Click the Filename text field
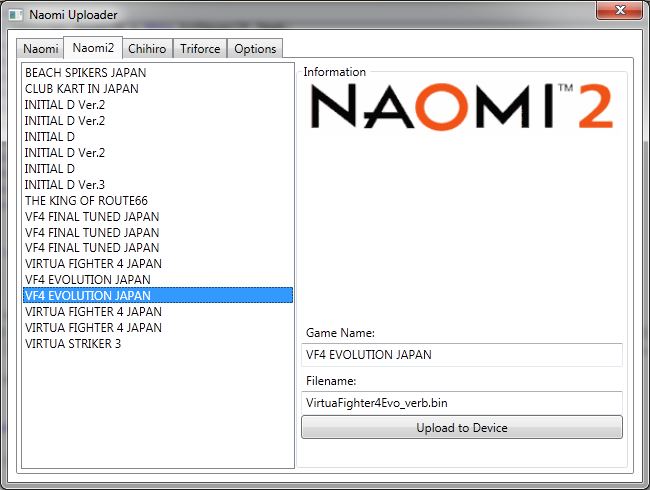 462,403
